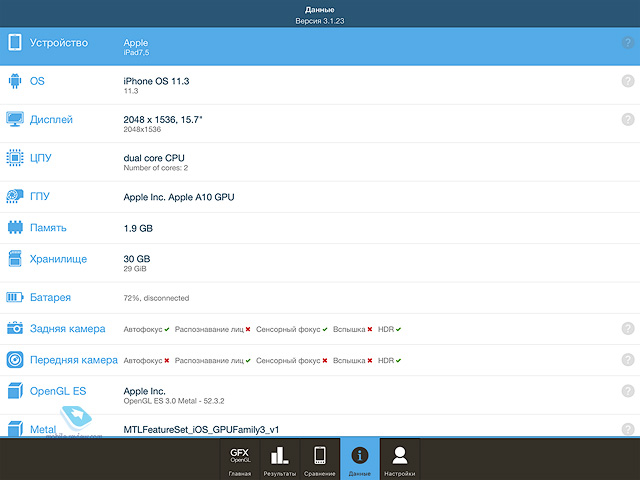Click 'Сенсорный фокус' in Передняя камера row

288,360
